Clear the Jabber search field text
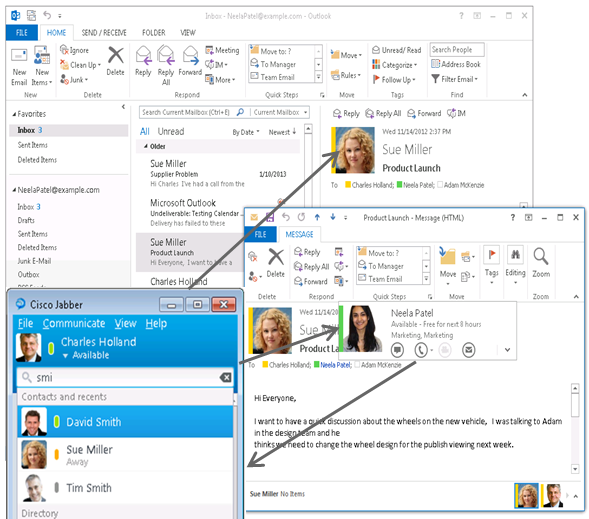 coord(226,377)
